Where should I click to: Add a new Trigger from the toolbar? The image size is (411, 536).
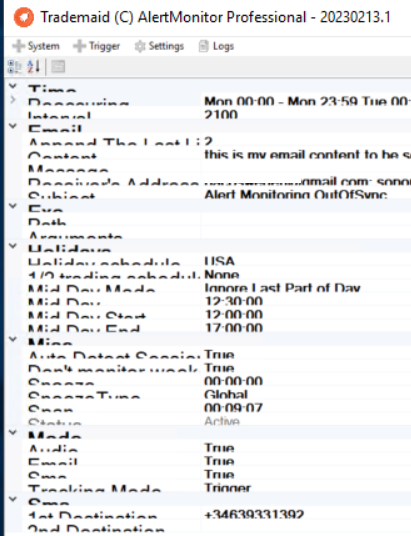(x=97, y=46)
